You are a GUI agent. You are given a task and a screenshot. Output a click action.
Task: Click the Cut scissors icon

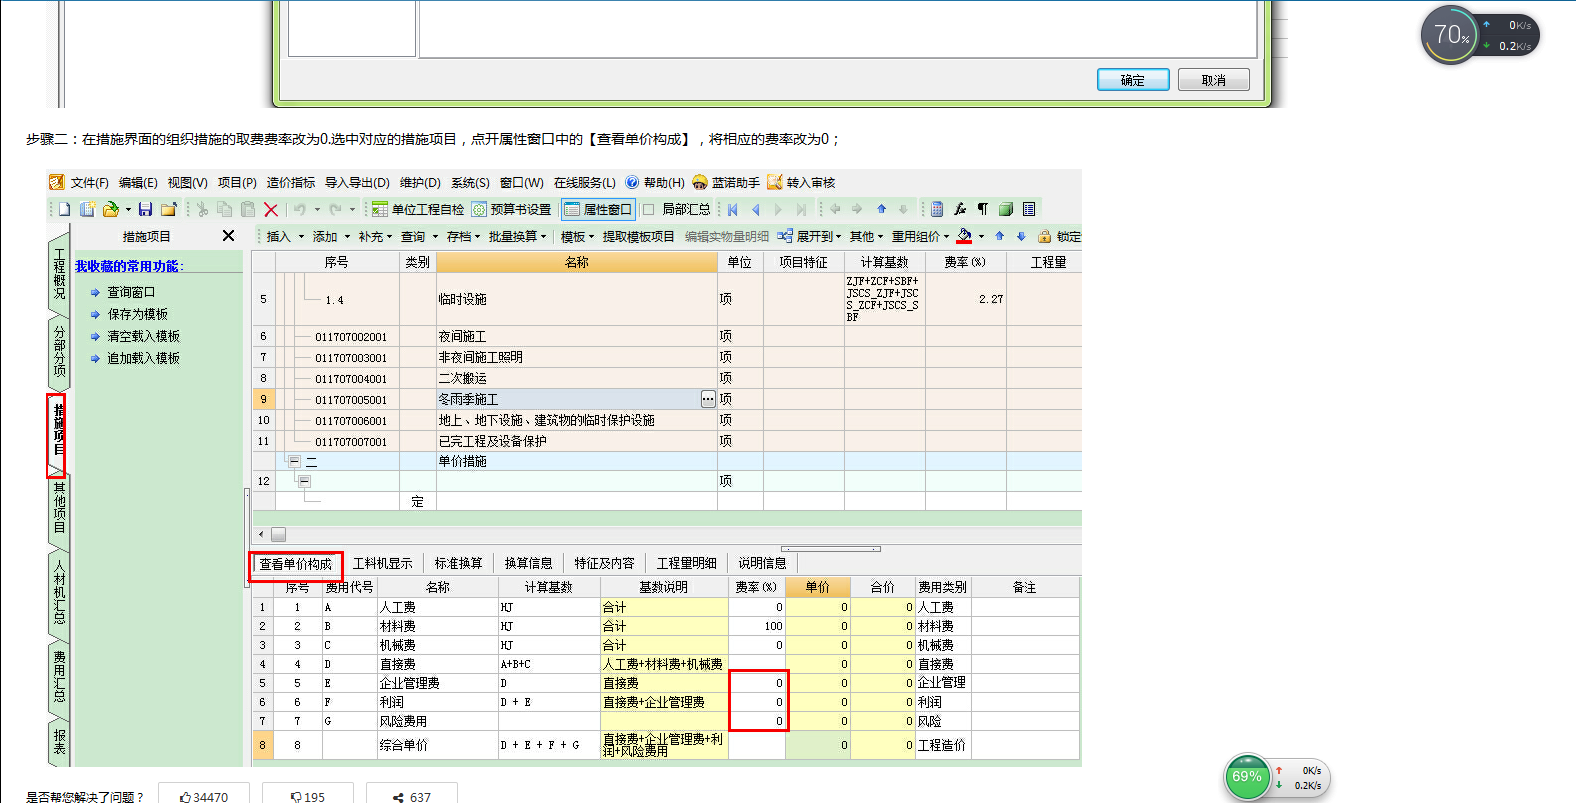[x=203, y=209]
